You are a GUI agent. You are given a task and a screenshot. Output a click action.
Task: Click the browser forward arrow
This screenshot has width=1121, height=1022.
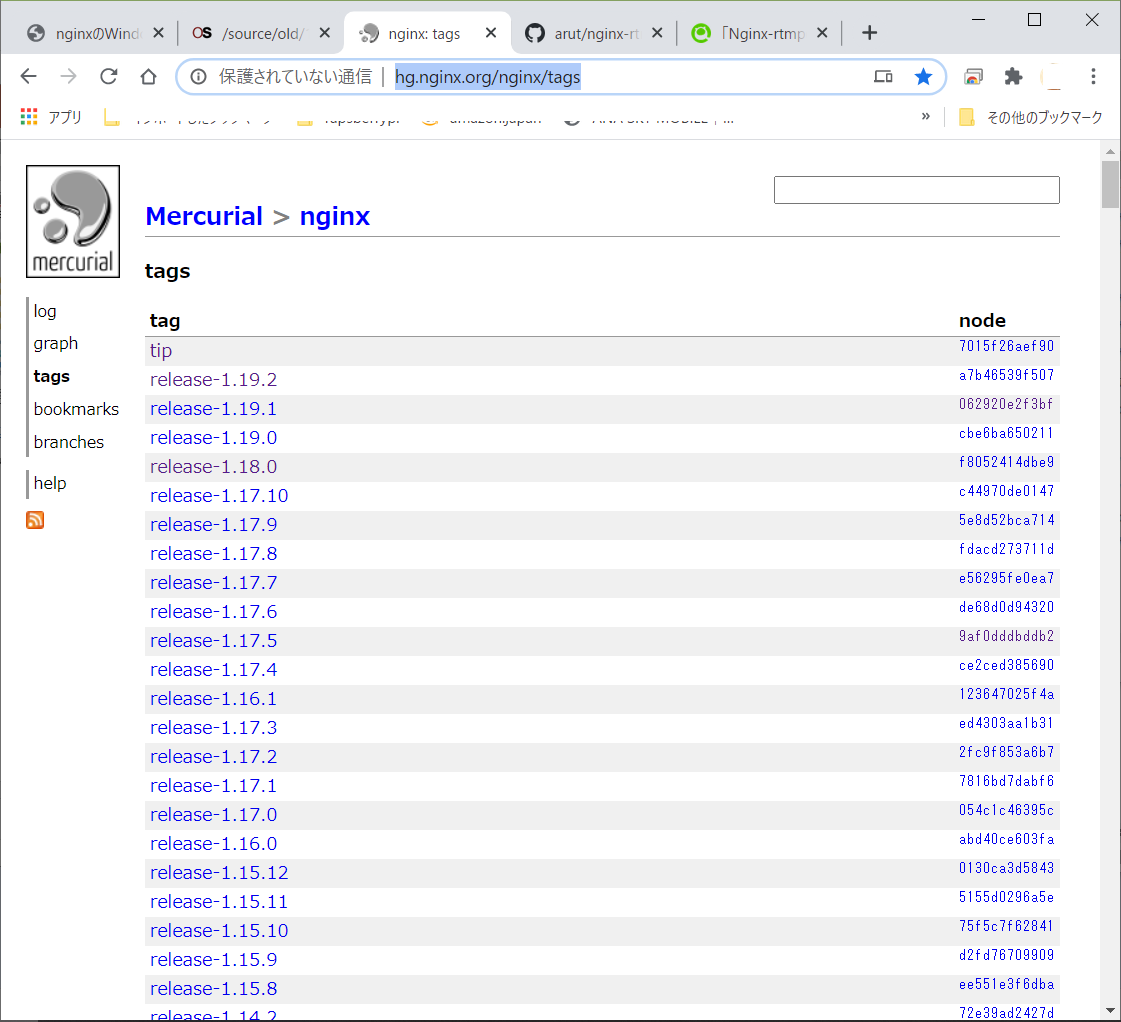click(69, 76)
